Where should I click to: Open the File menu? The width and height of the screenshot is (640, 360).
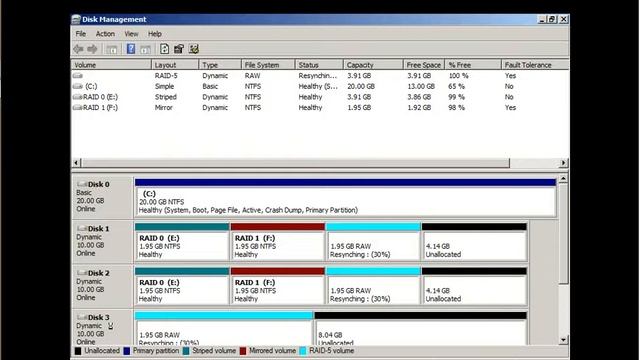(x=80, y=34)
